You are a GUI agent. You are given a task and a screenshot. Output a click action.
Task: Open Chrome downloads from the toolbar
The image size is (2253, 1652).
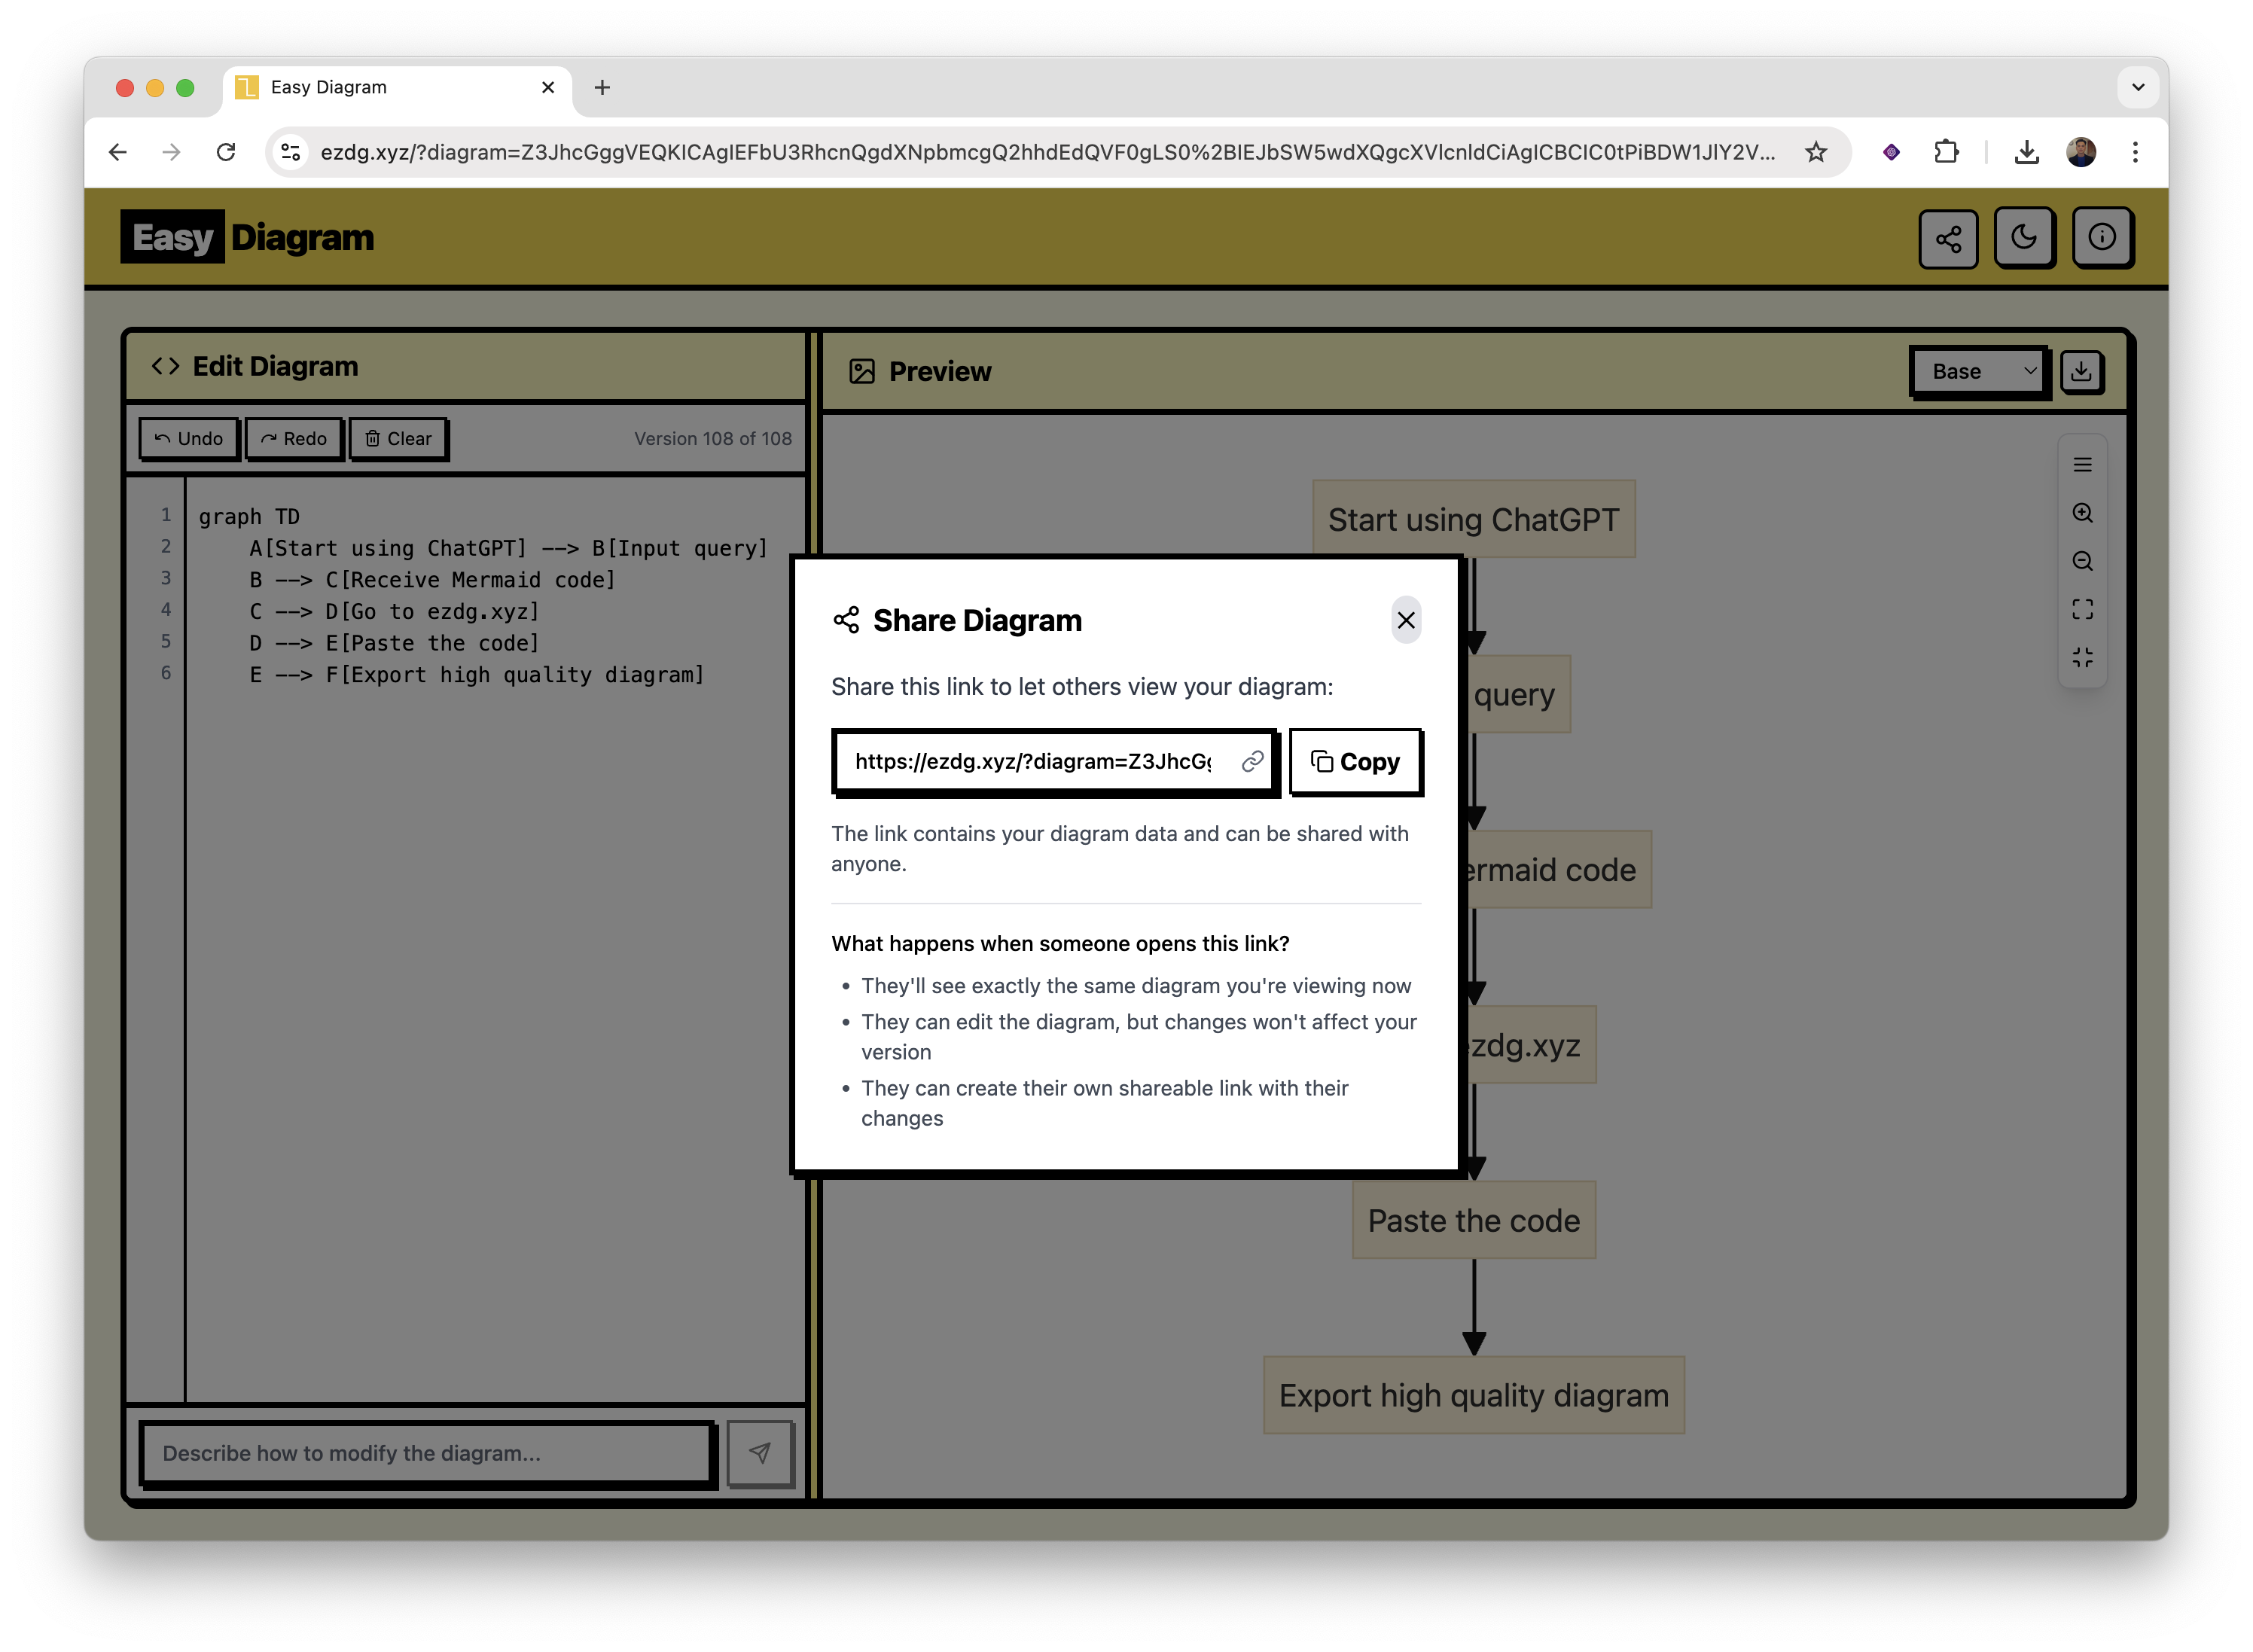click(x=2027, y=152)
